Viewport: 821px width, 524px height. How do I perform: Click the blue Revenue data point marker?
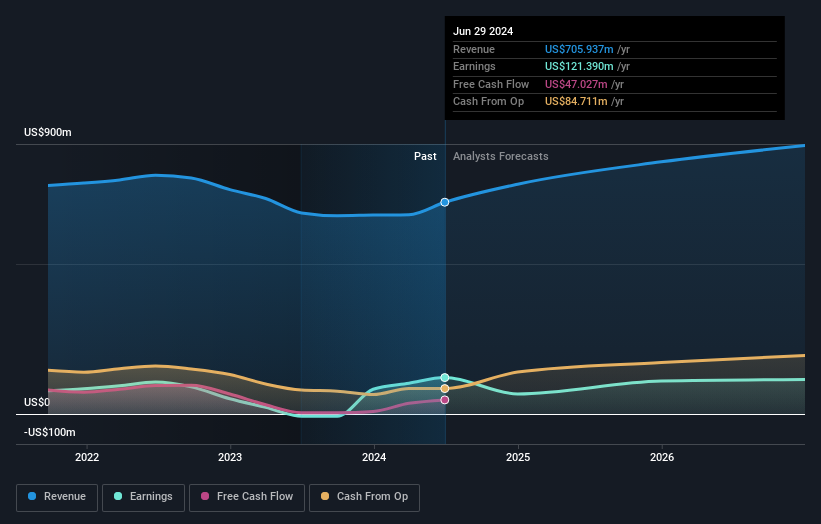(445, 202)
